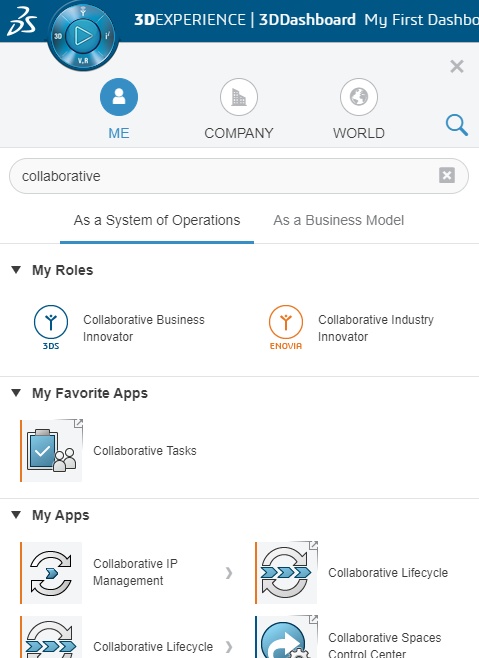
Task: Click Collaborative Spaces Control Center label
Action: pyautogui.click(x=385, y=646)
